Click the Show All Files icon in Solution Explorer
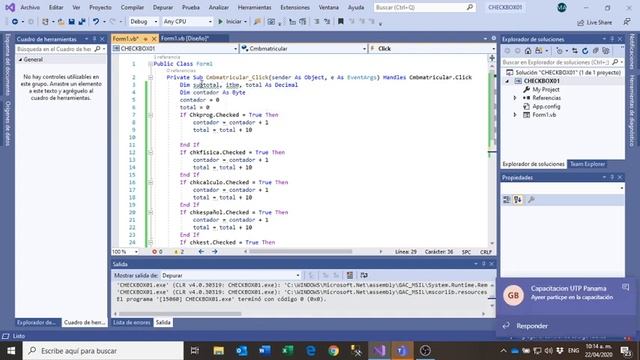This screenshot has width=640, height=360. click(606, 51)
